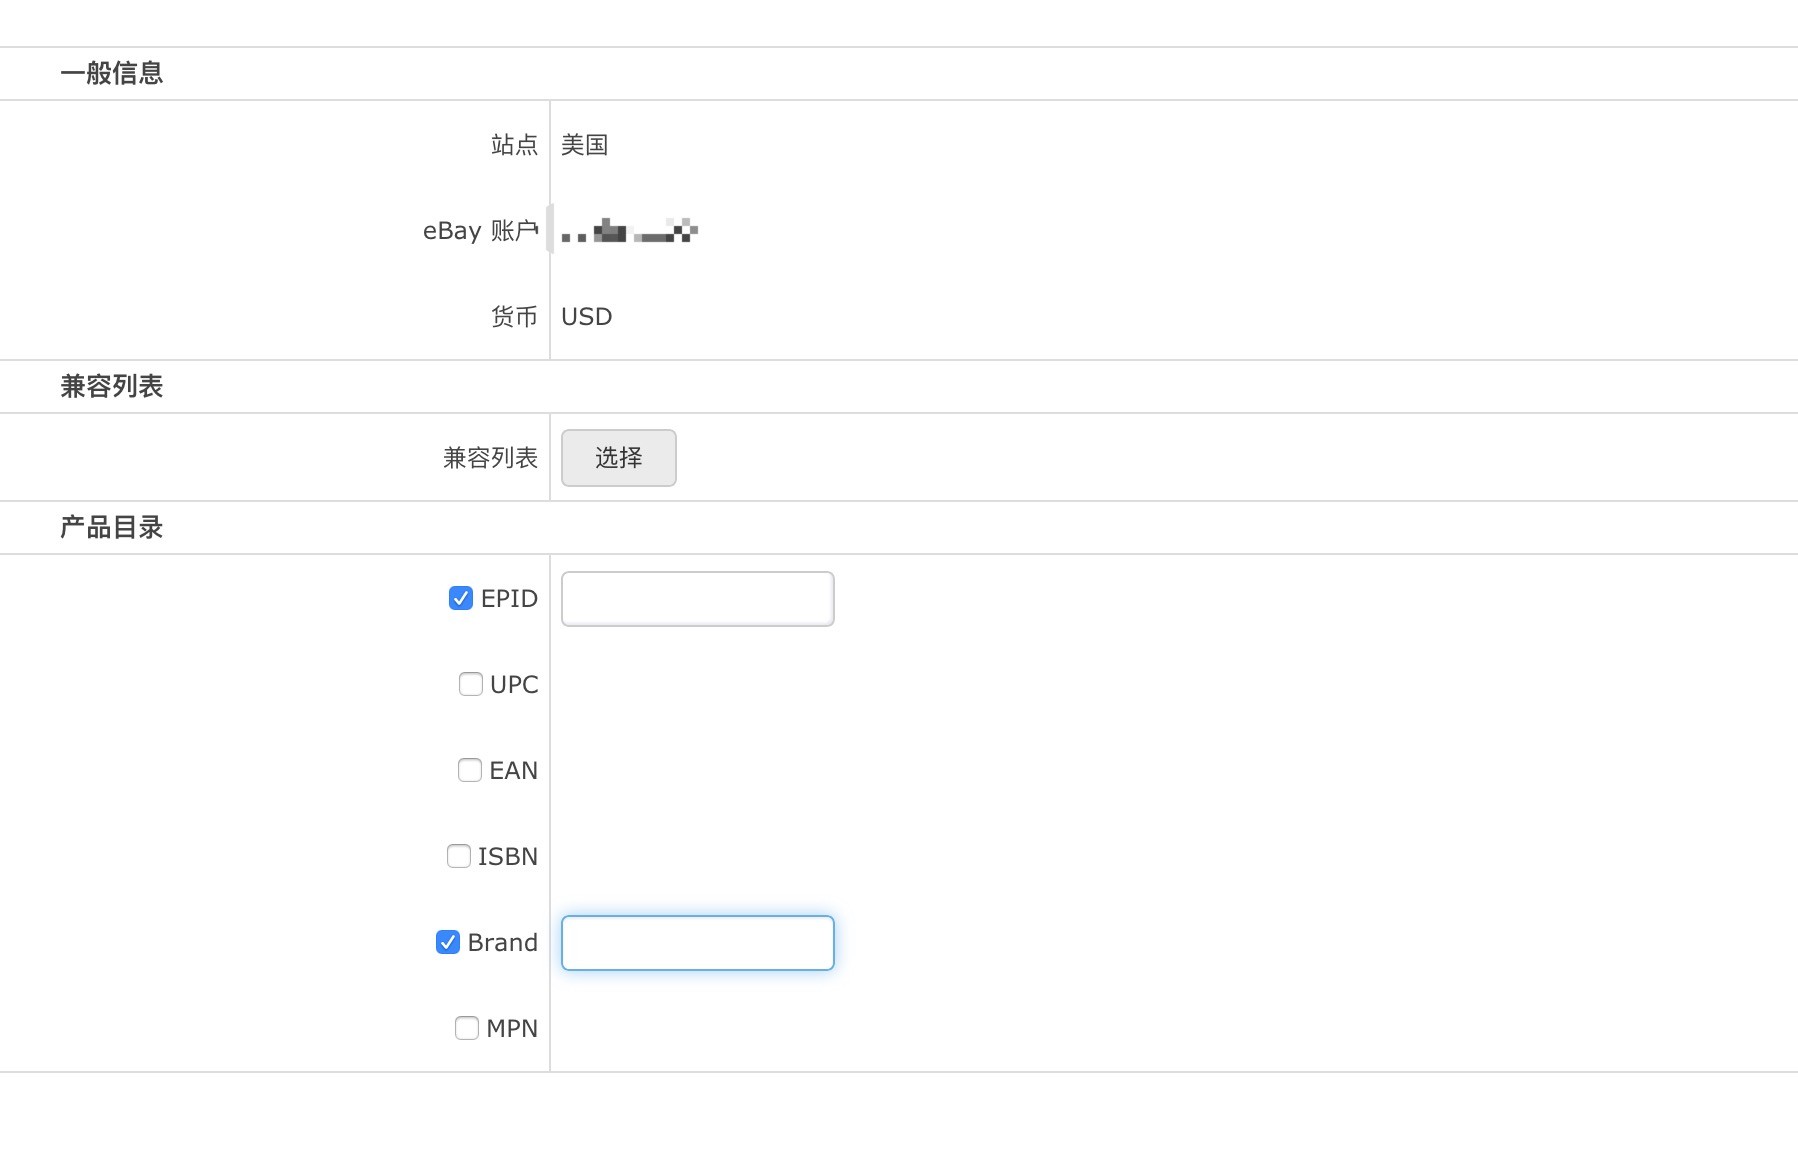Click the 货币 field label
The width and height of the screenshot is (1798, 1154).
(x=514, y=317)
